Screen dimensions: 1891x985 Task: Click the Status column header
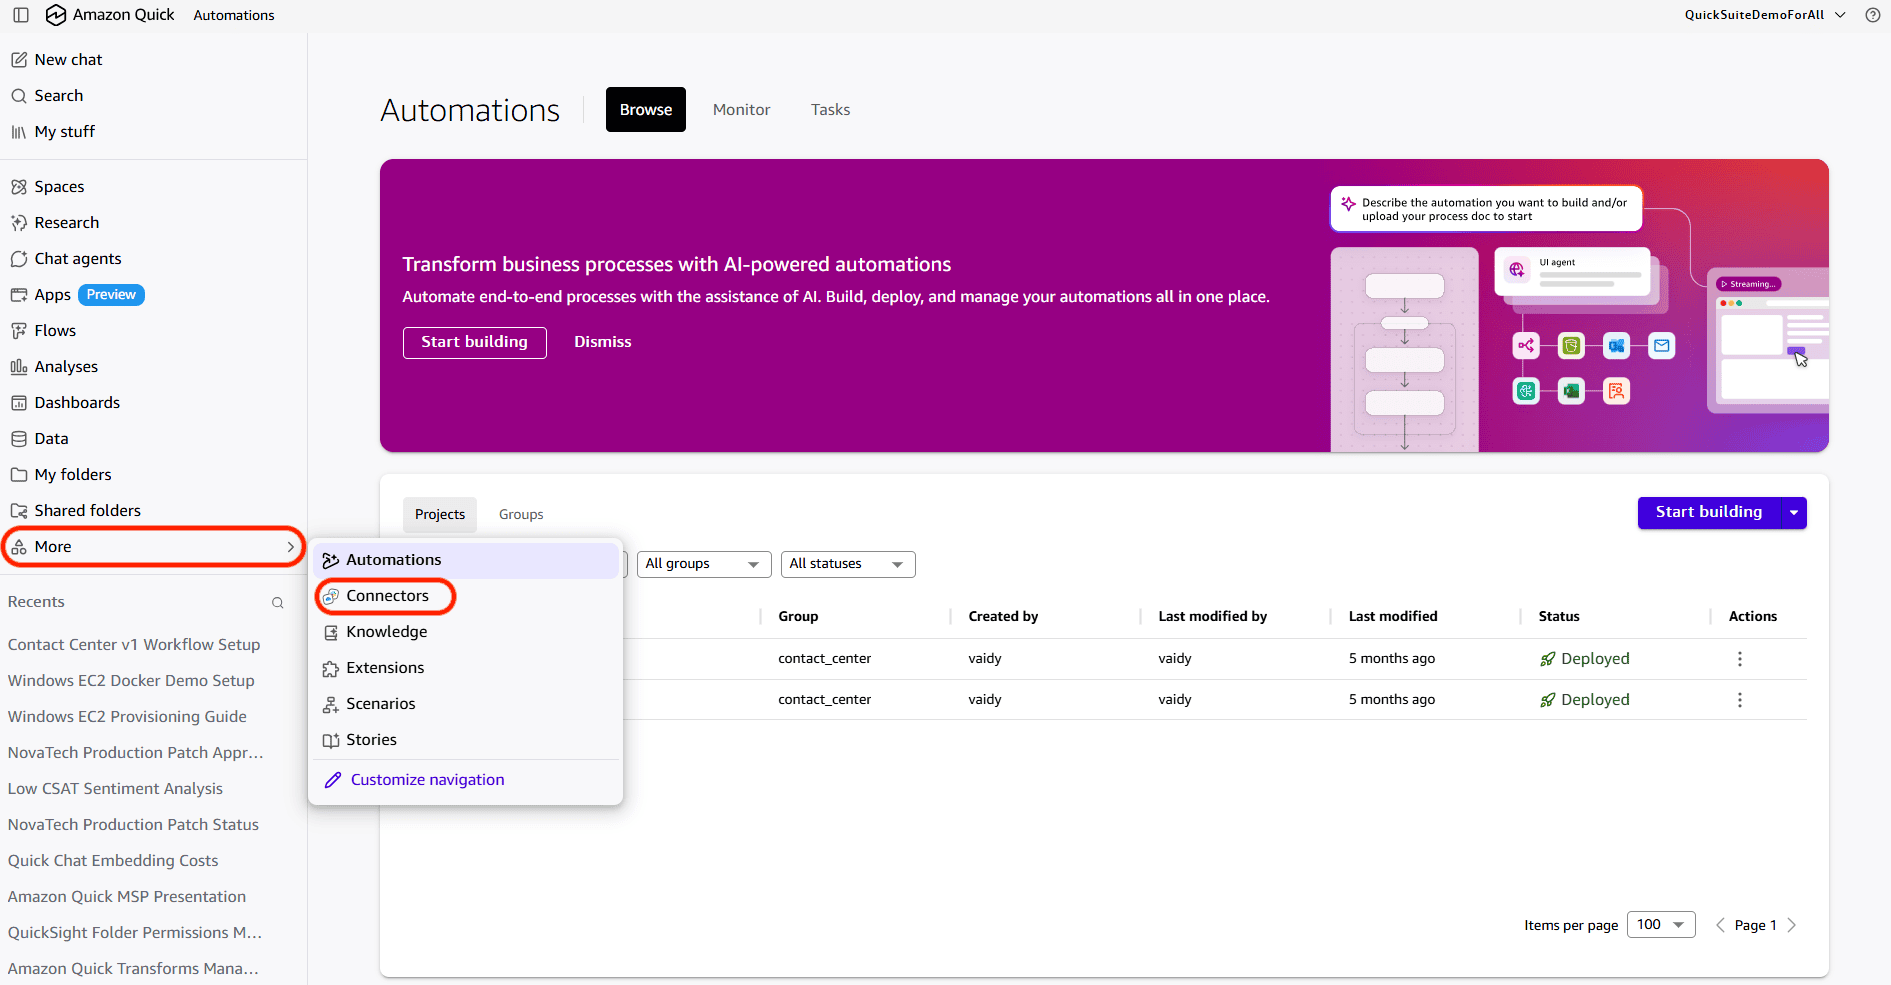tap(1559, 617)
